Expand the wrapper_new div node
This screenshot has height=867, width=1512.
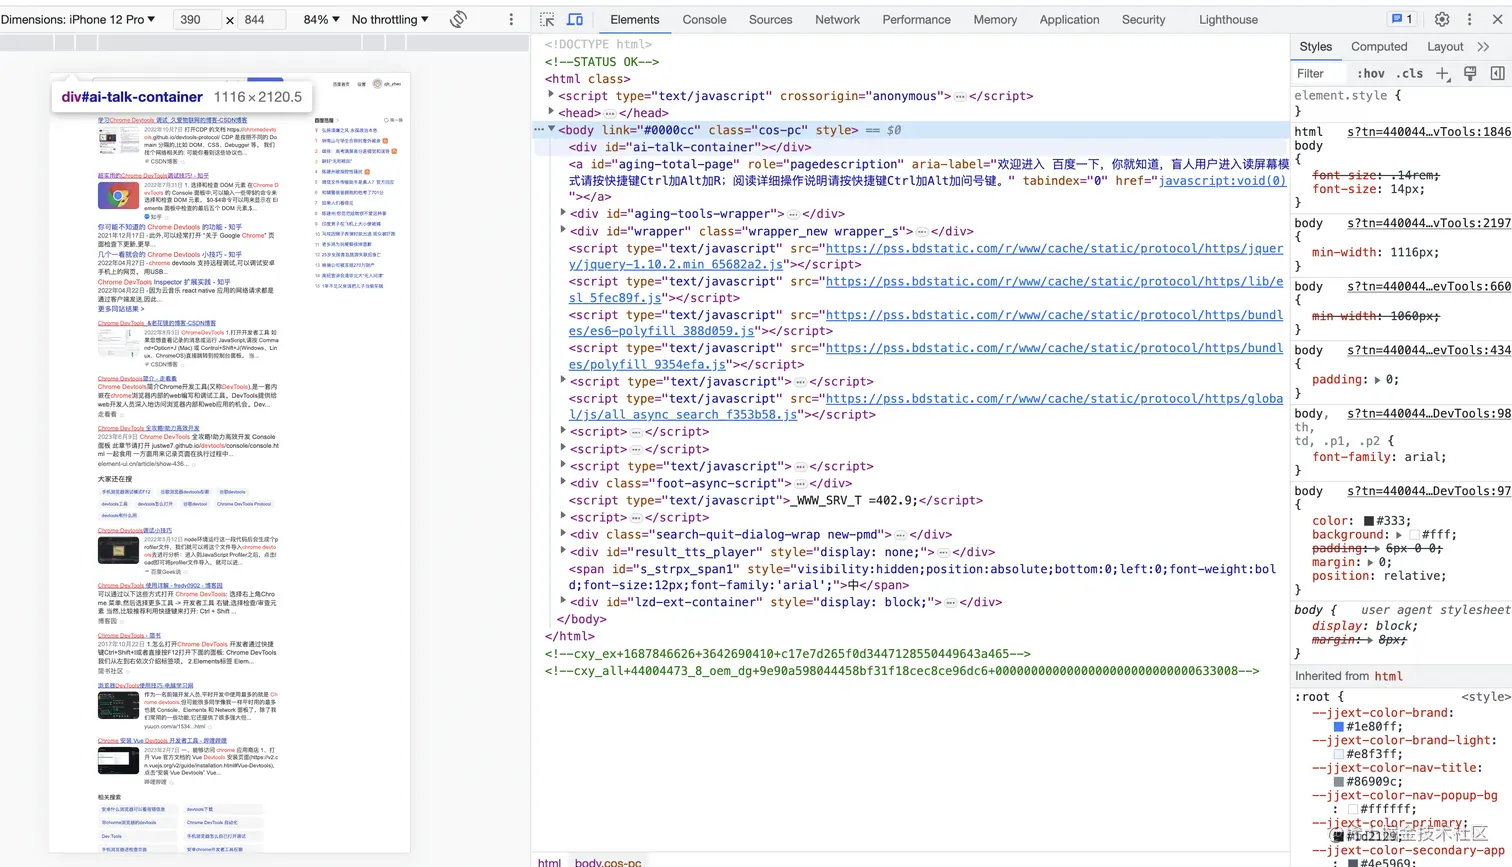(563, 230)
